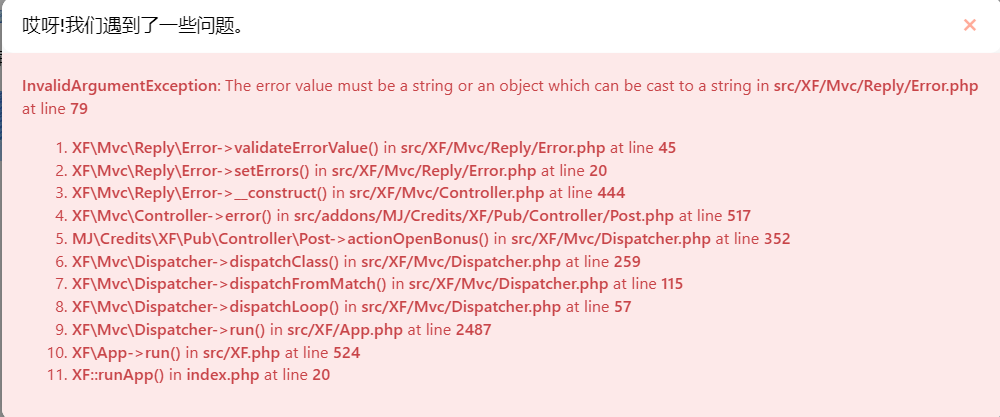Click the Dispatcher->run() stack frame
This screenshot has width=1000, height=417.
tap(181, 330)
